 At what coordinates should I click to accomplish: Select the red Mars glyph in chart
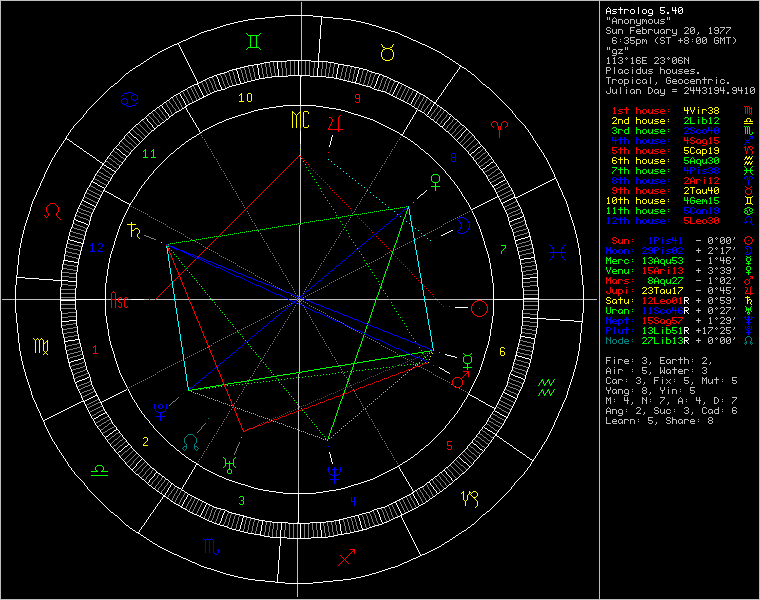(x=460, y=381)
